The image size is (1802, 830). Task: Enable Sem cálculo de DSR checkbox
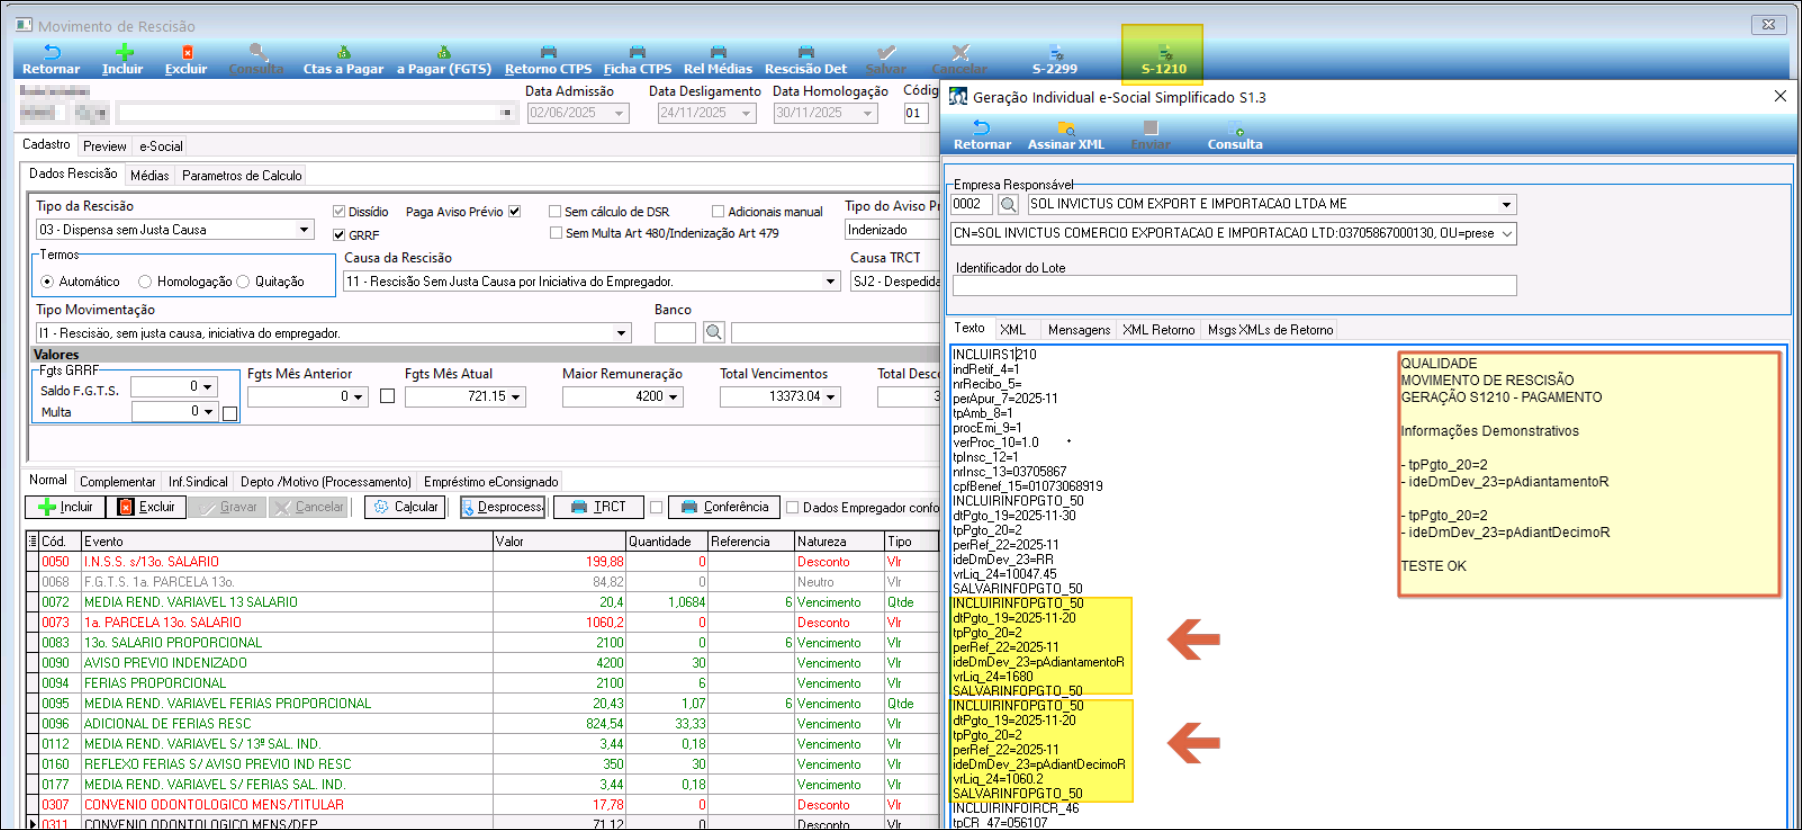pyautogui.click(x=555, y=211)
